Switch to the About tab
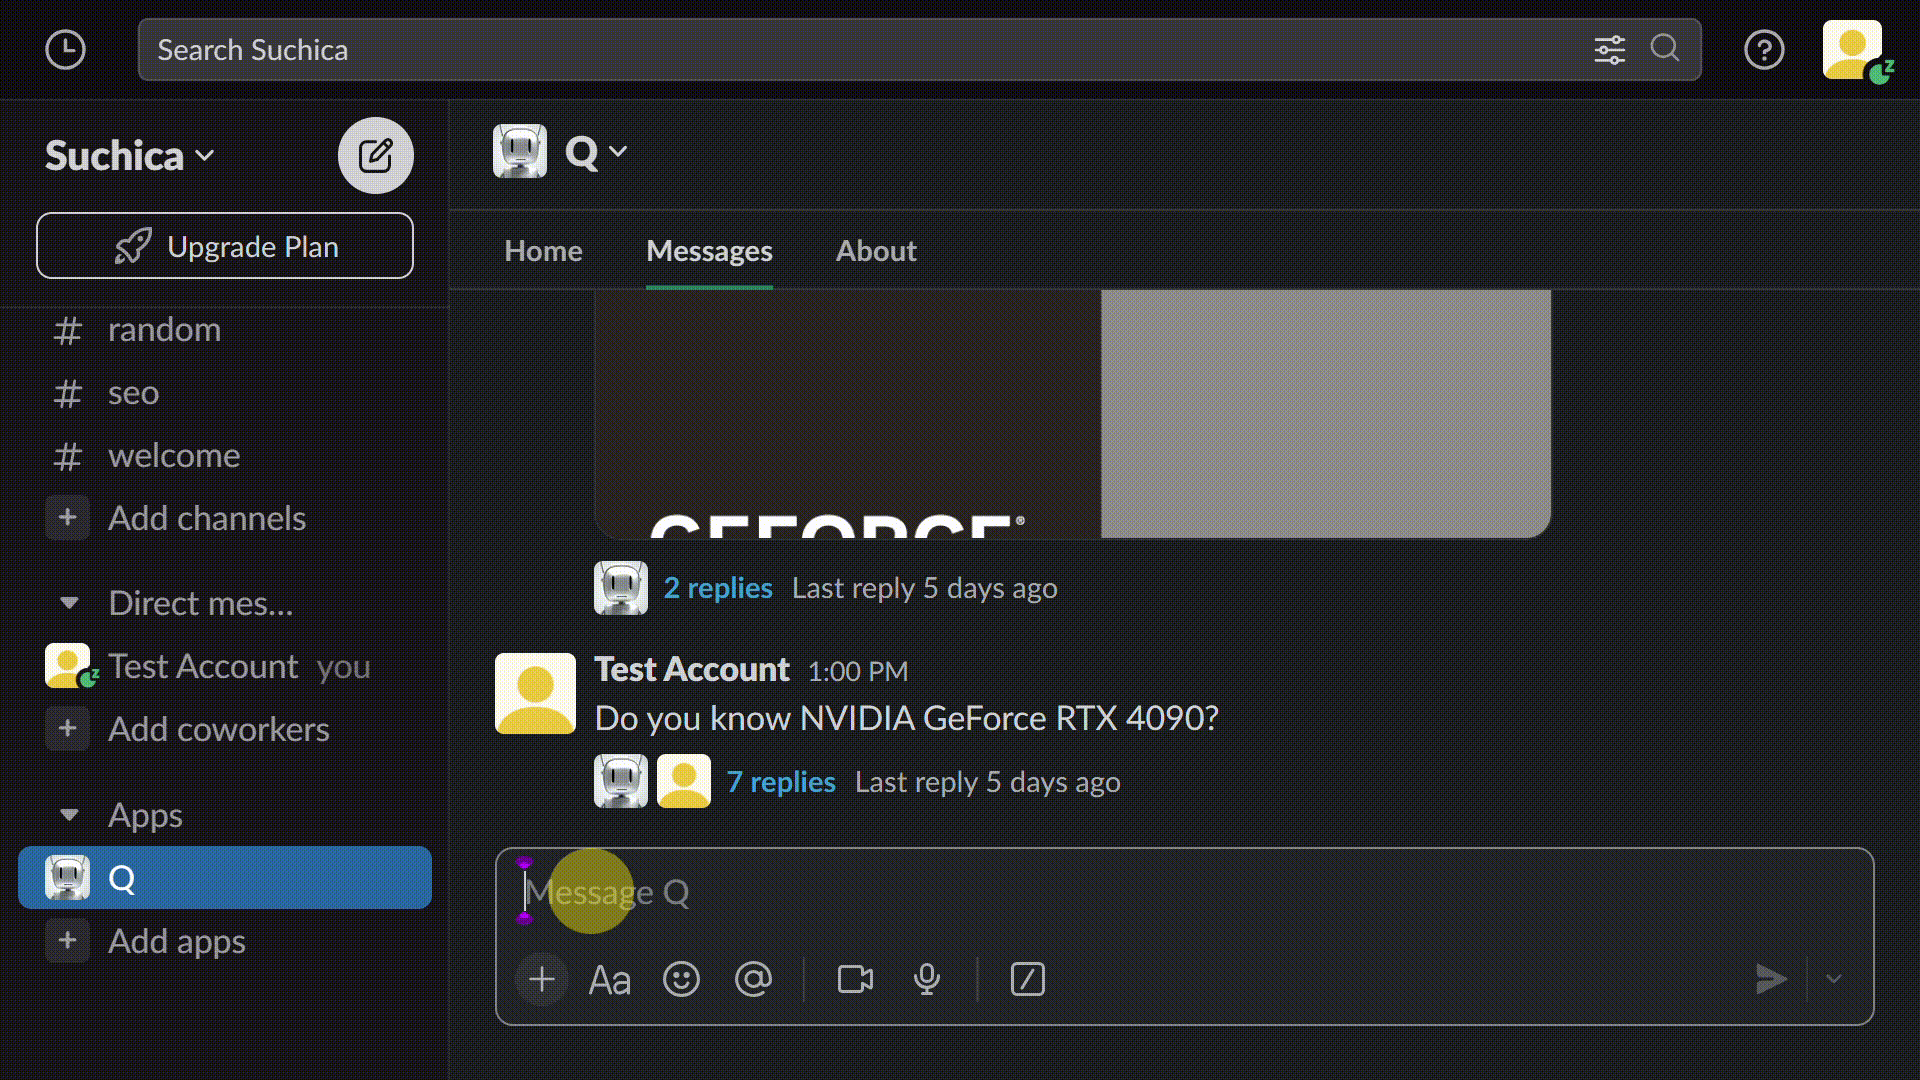 (x=874, y=249)
